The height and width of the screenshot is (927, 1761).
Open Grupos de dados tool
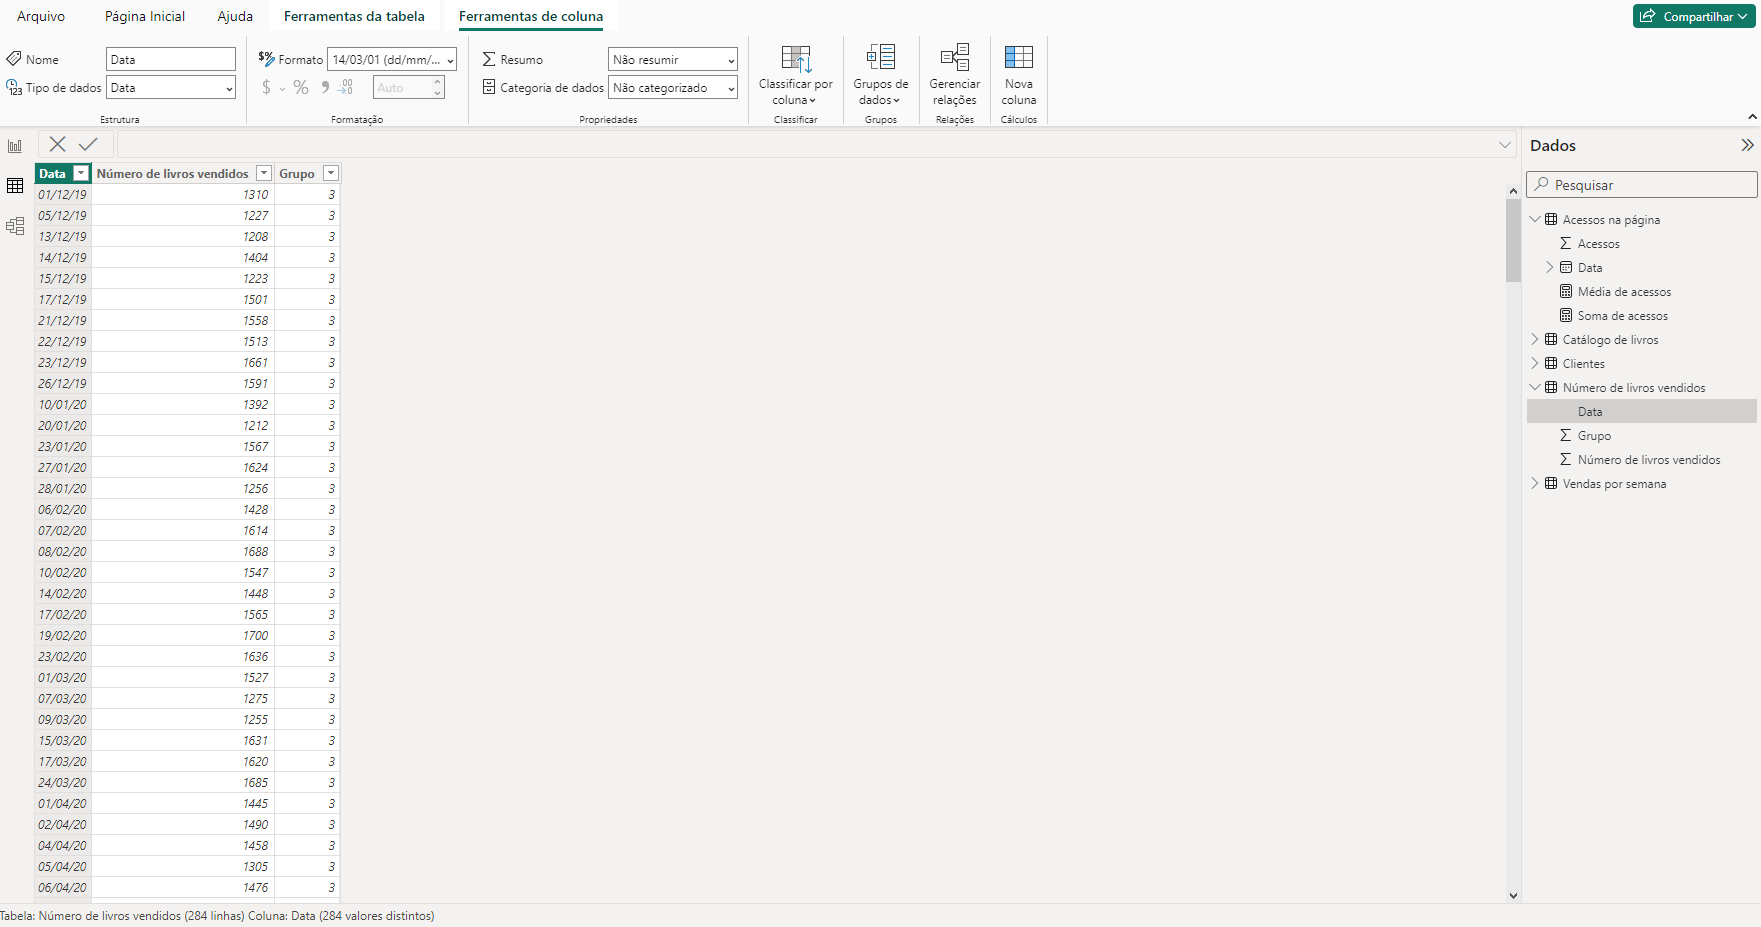coord(881,76)
